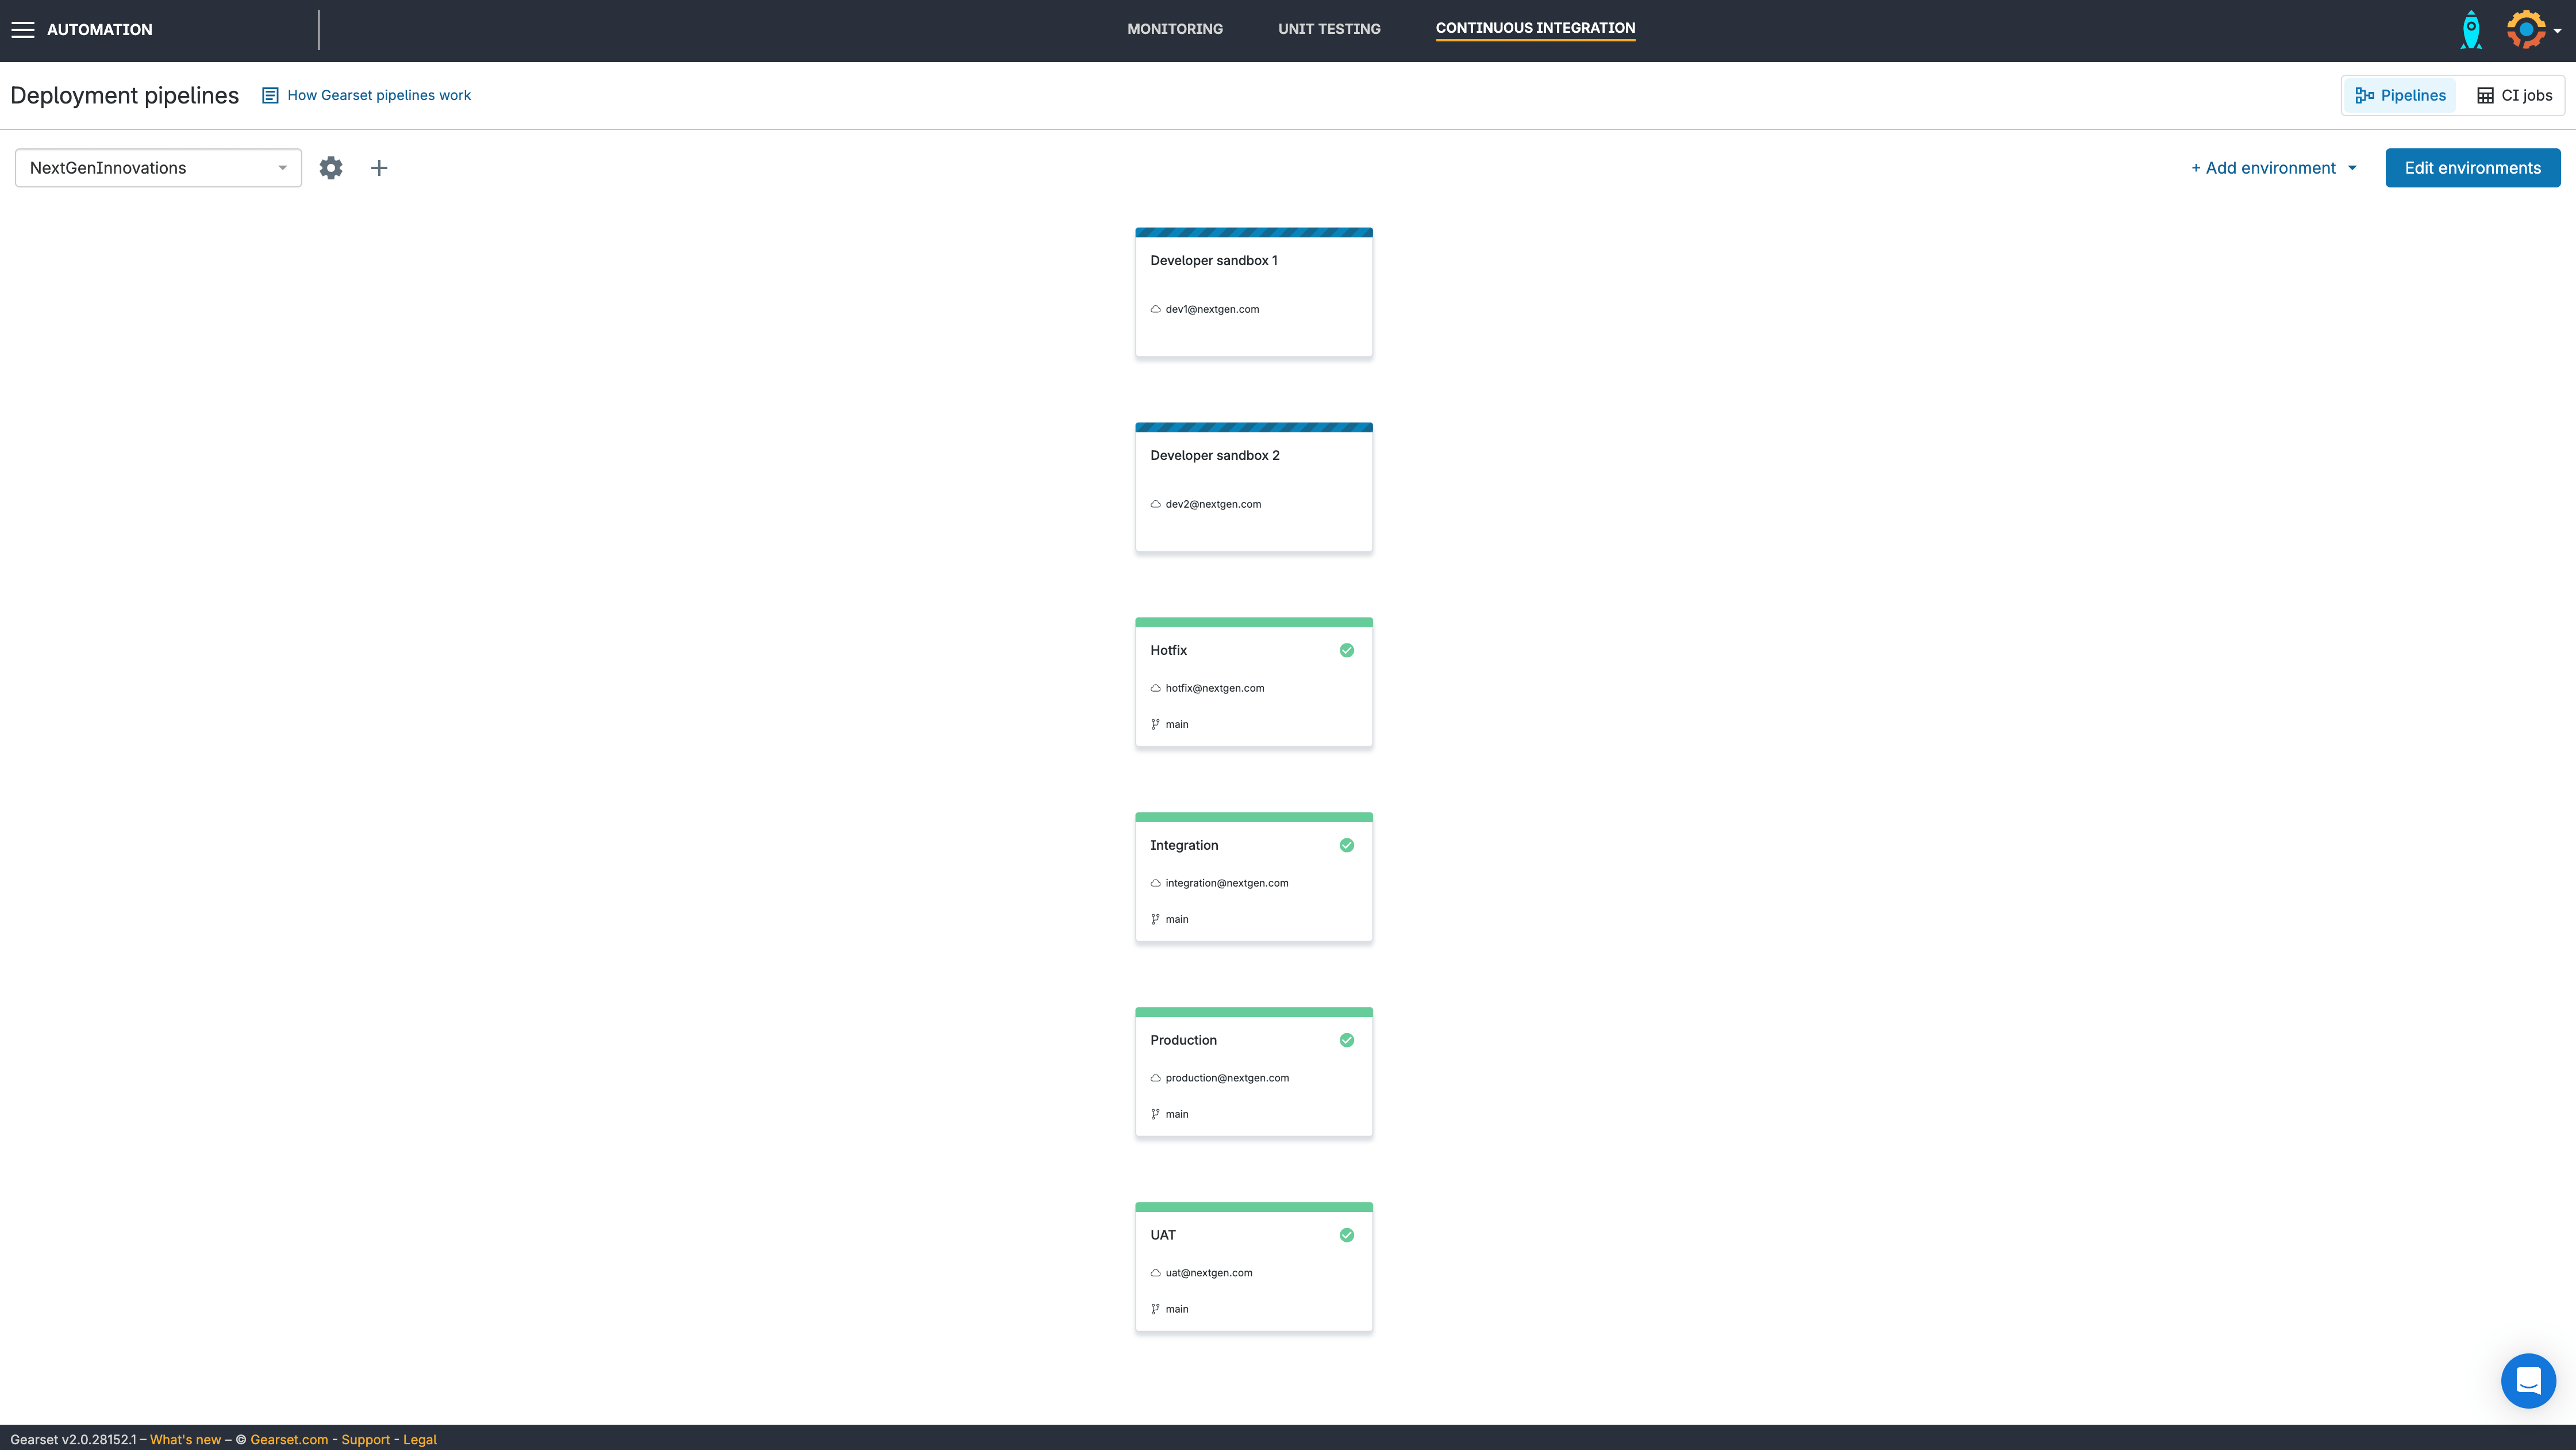Go to the Unit Testing tab
The image size is (2576, 1450).
[1329, 29]
